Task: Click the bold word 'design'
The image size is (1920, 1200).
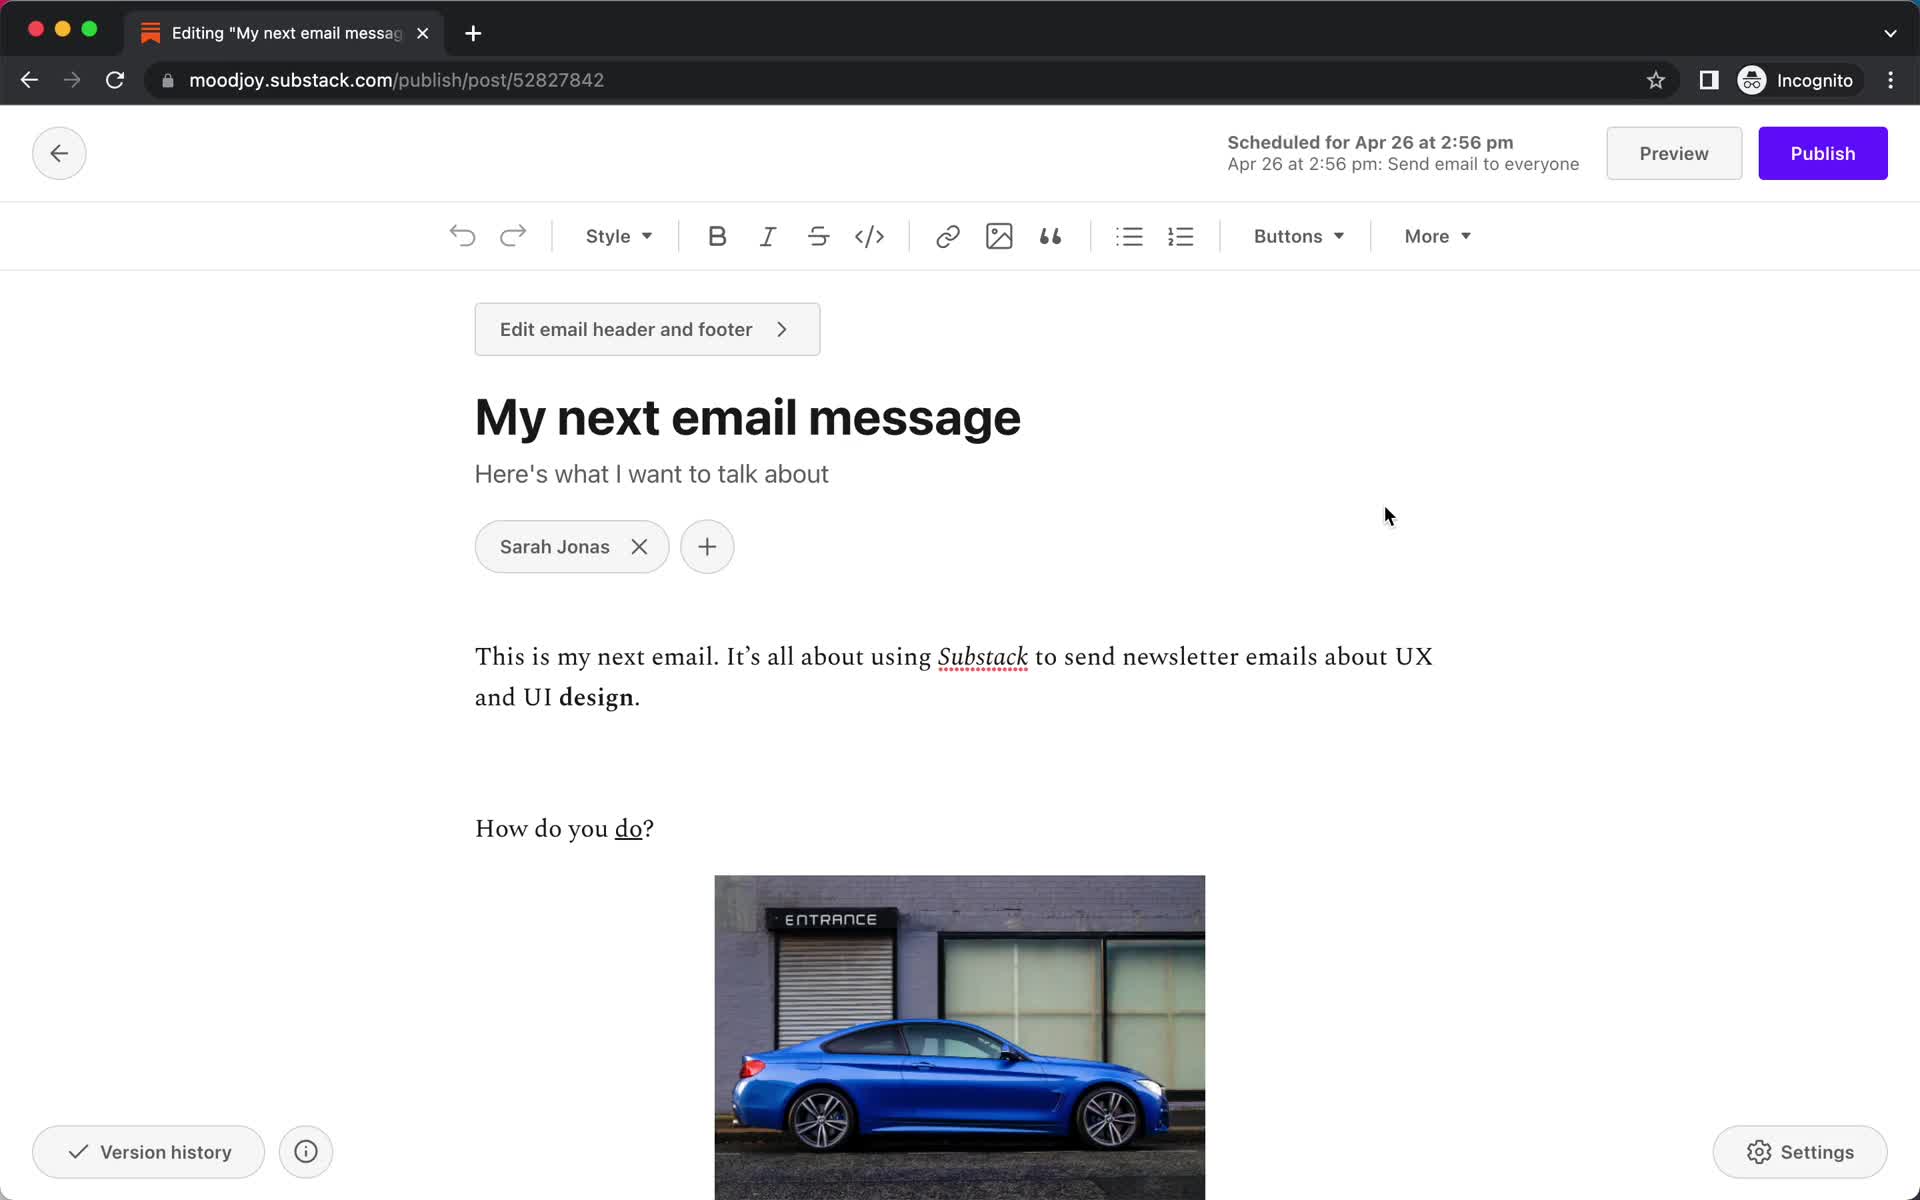Action: (x=596, y=697)
